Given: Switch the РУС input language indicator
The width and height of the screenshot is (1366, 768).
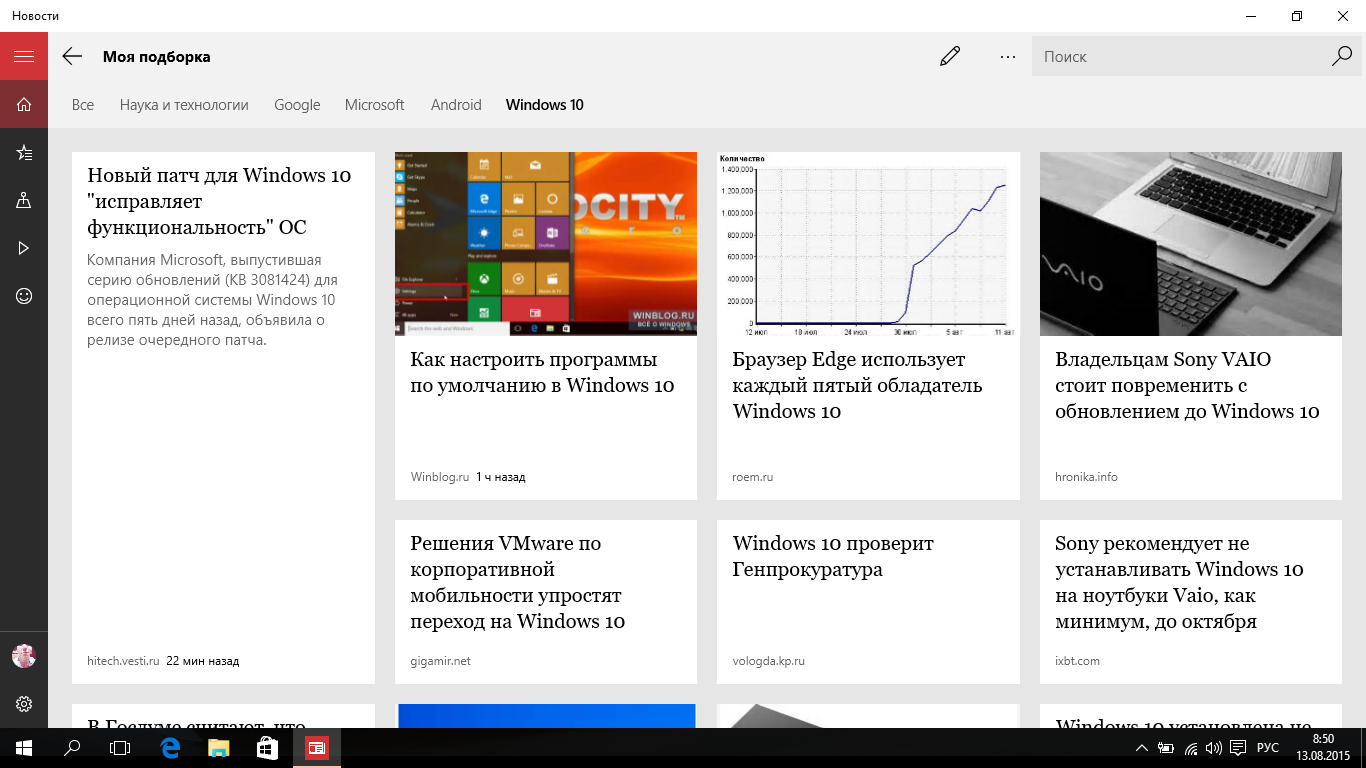Looking at the screenshot, I should (1267, 748).
